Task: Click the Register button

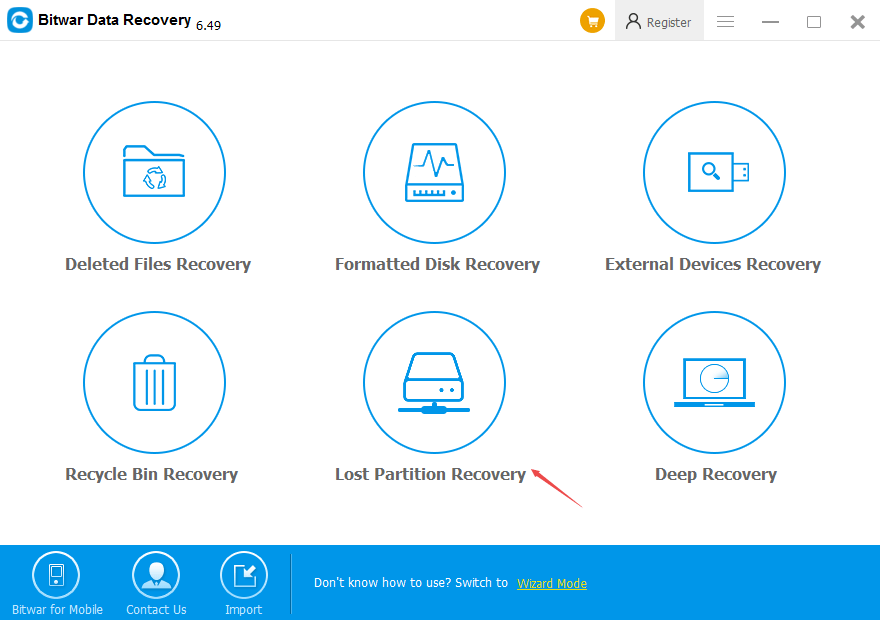Action: click(659, 21)
